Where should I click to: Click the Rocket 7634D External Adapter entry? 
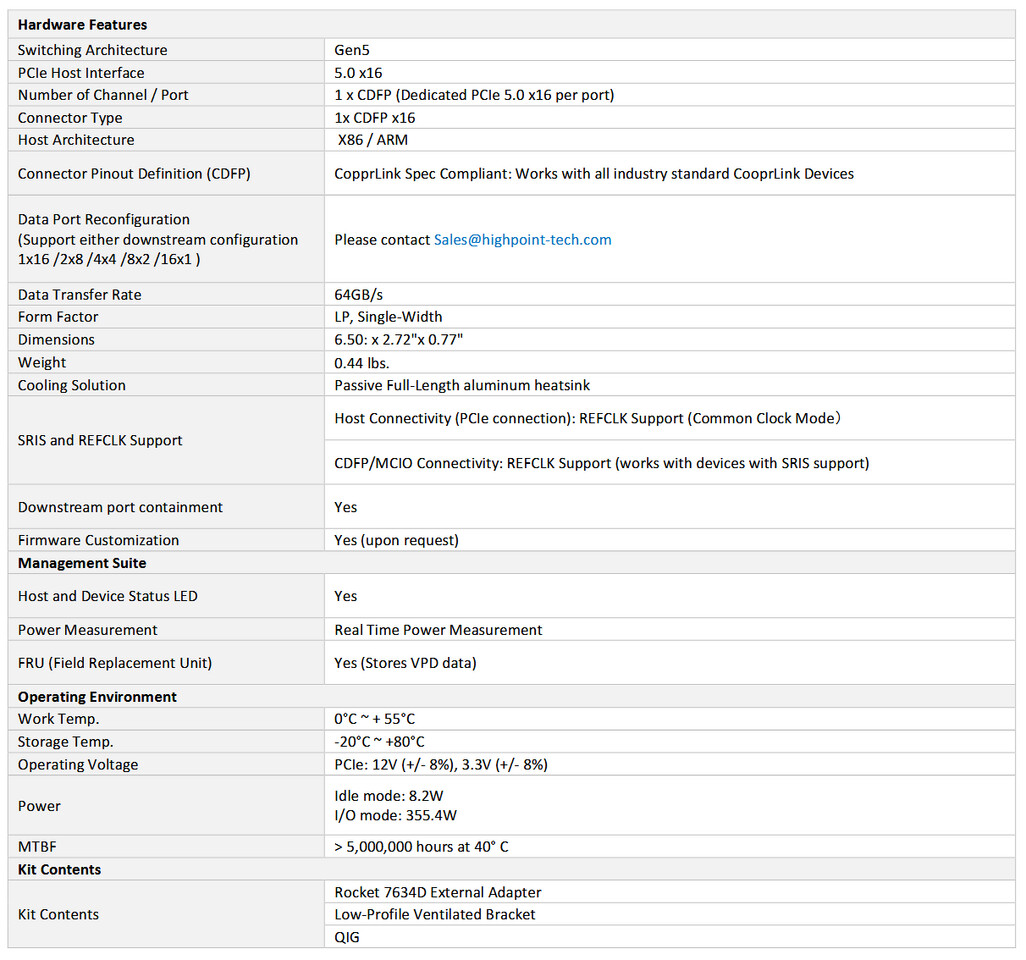438,893
